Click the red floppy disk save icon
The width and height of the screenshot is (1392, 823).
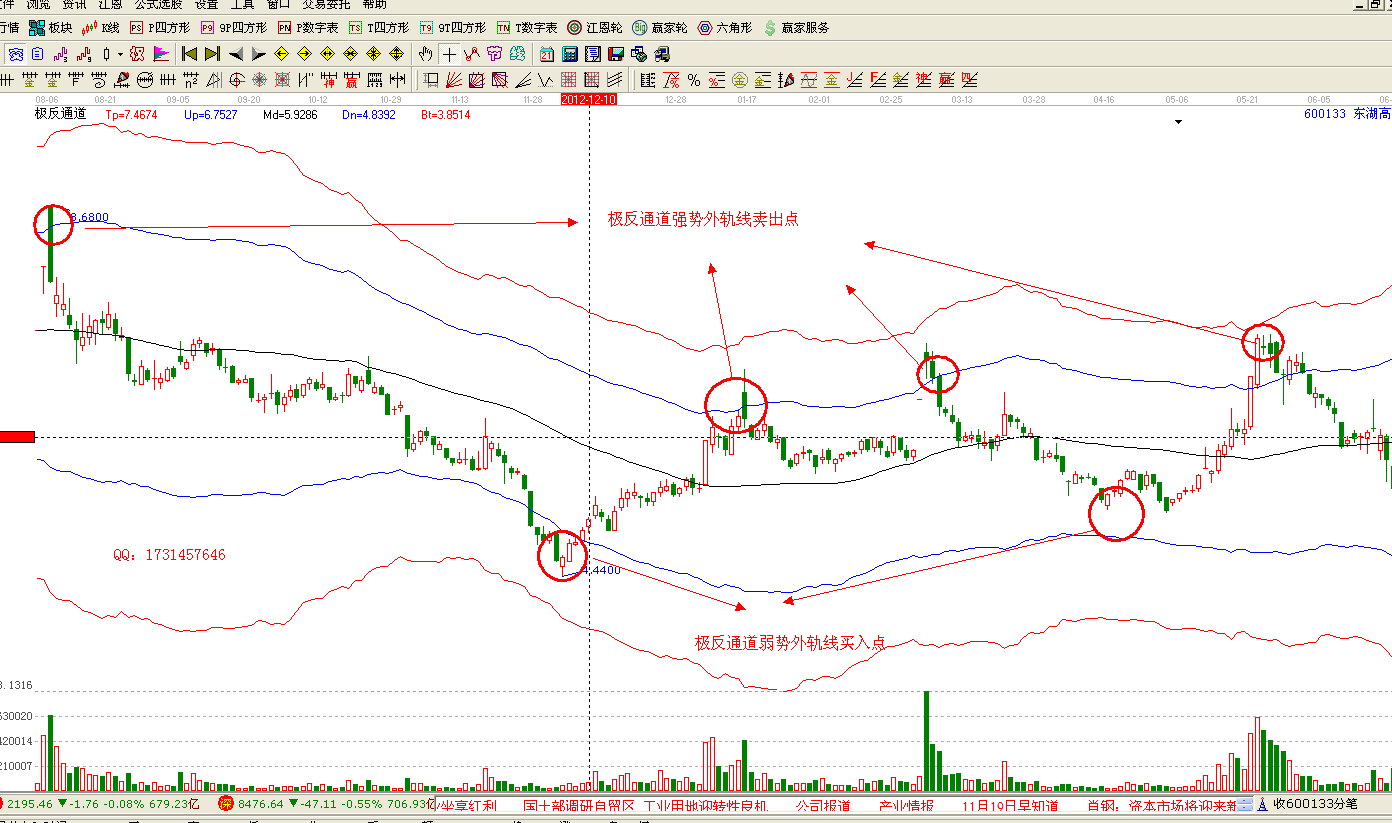pos(617,54)
